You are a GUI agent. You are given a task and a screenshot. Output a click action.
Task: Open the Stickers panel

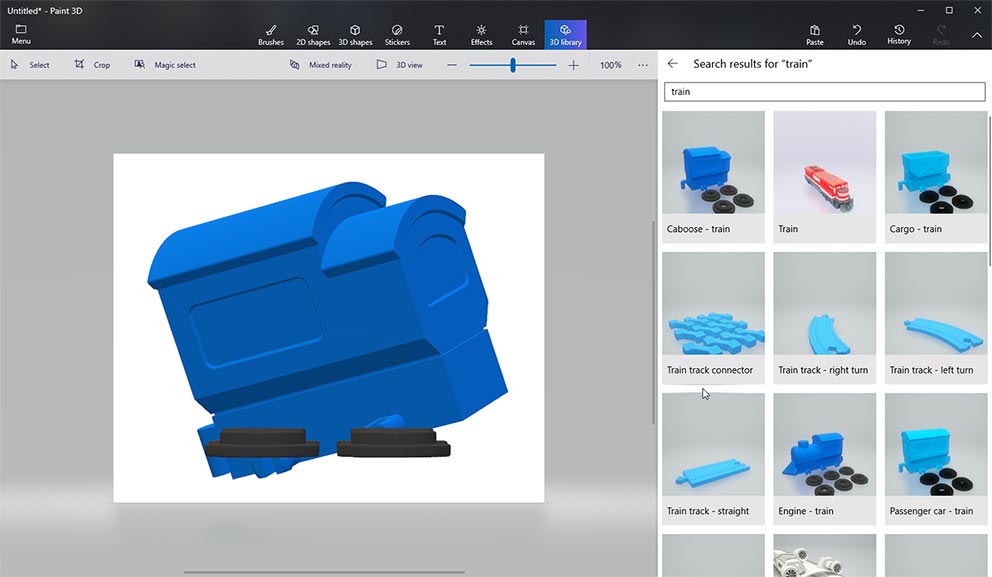pos(397,35)
